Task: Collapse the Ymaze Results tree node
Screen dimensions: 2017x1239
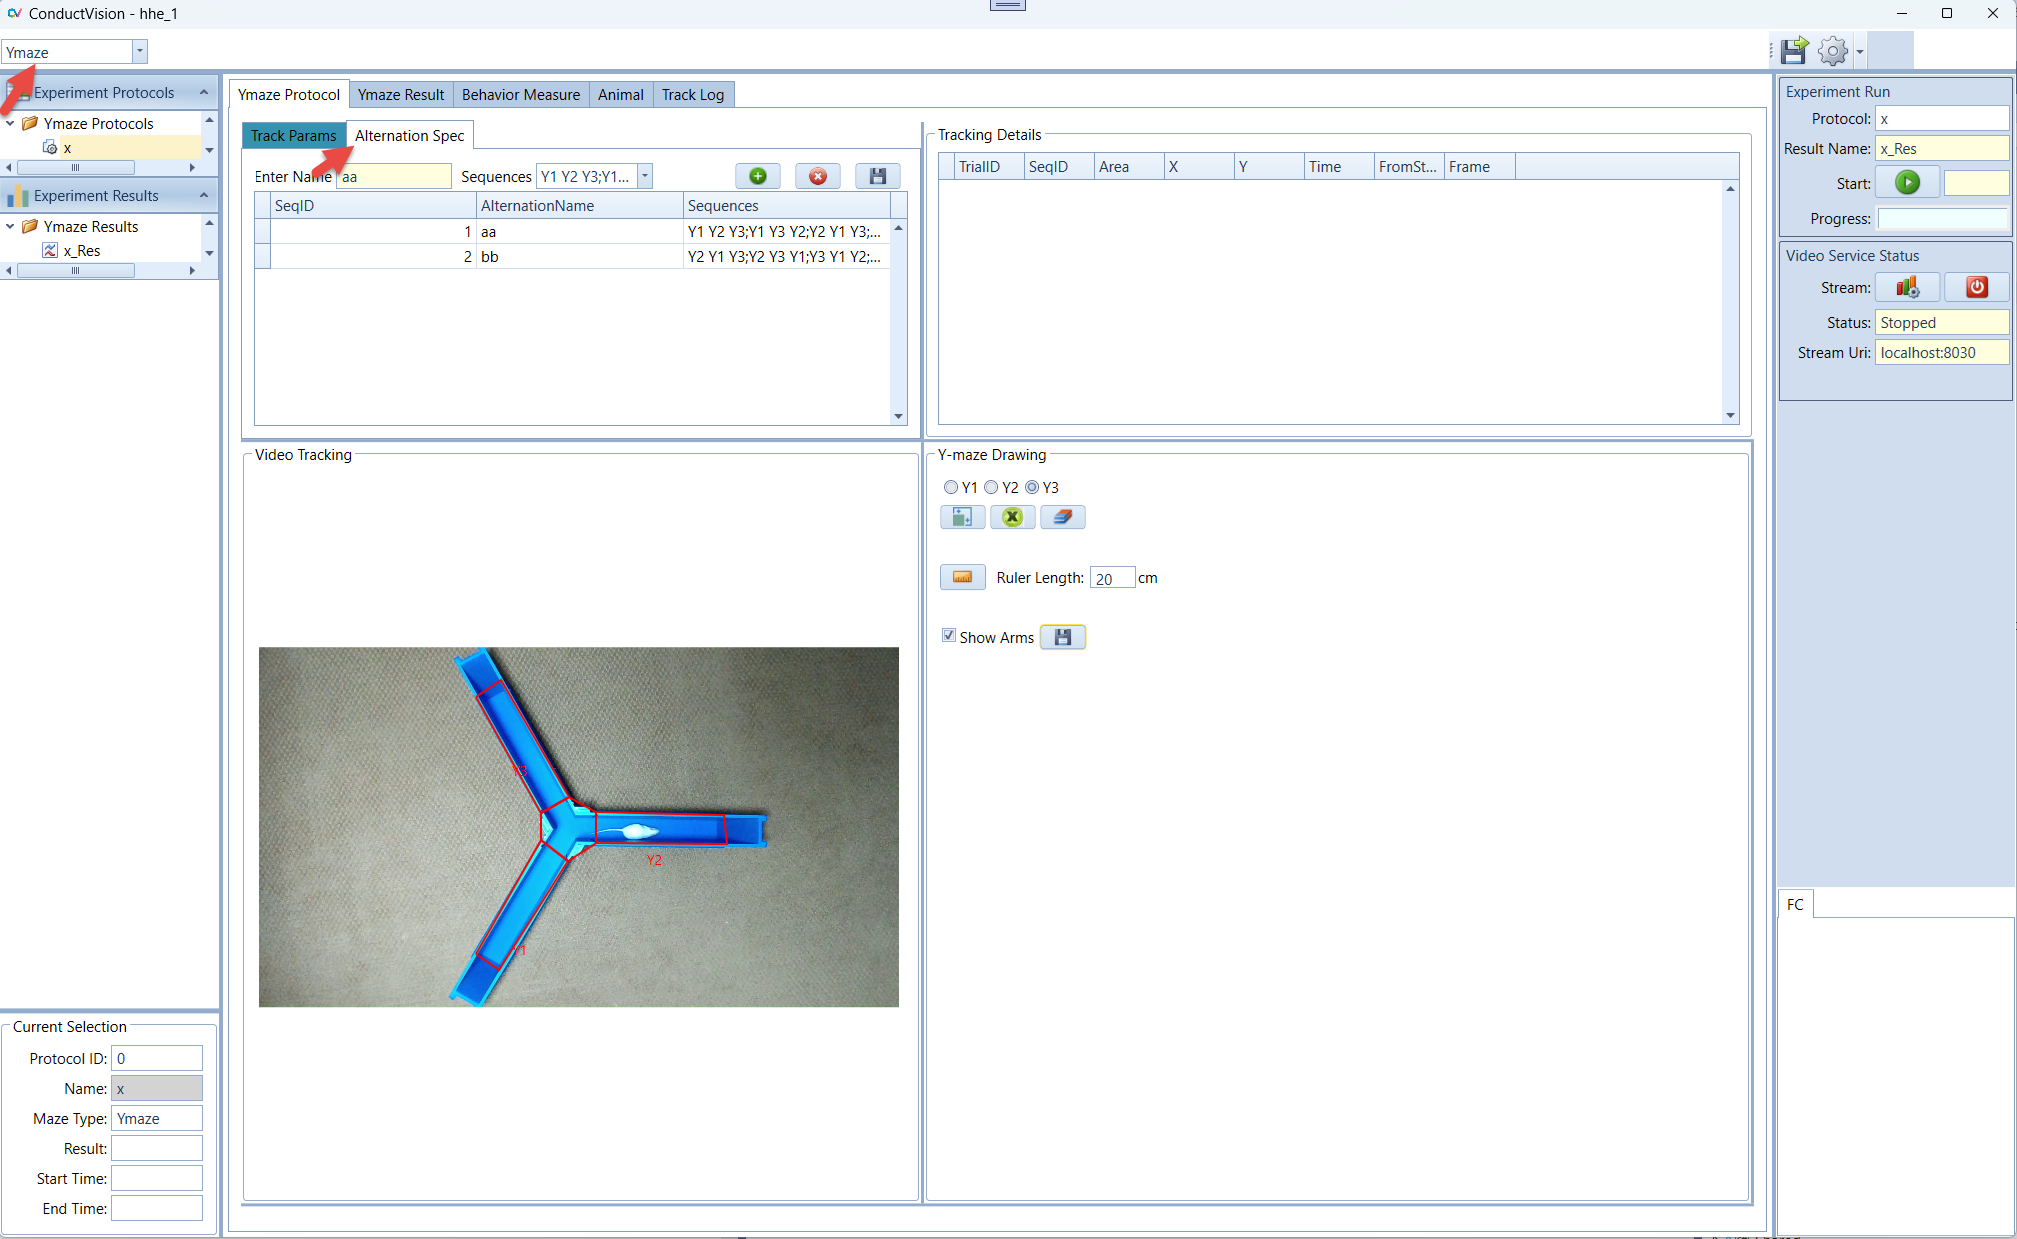Action: [x=10, y=227]
